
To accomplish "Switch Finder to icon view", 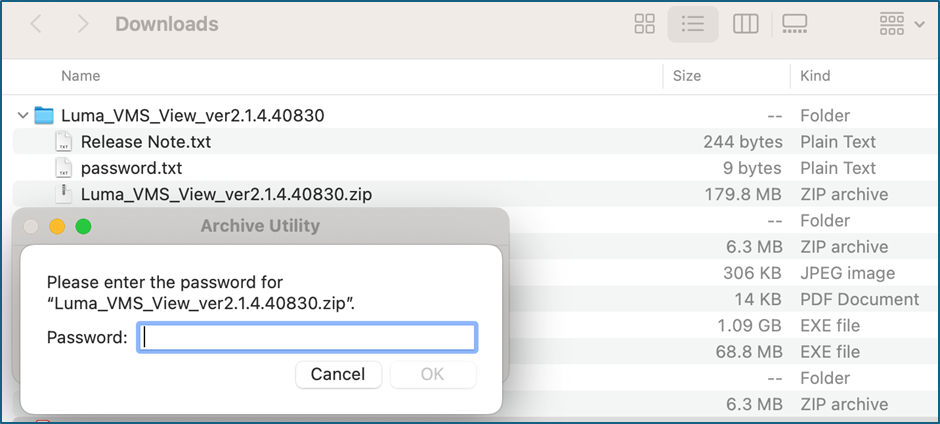I will (644, 24).
